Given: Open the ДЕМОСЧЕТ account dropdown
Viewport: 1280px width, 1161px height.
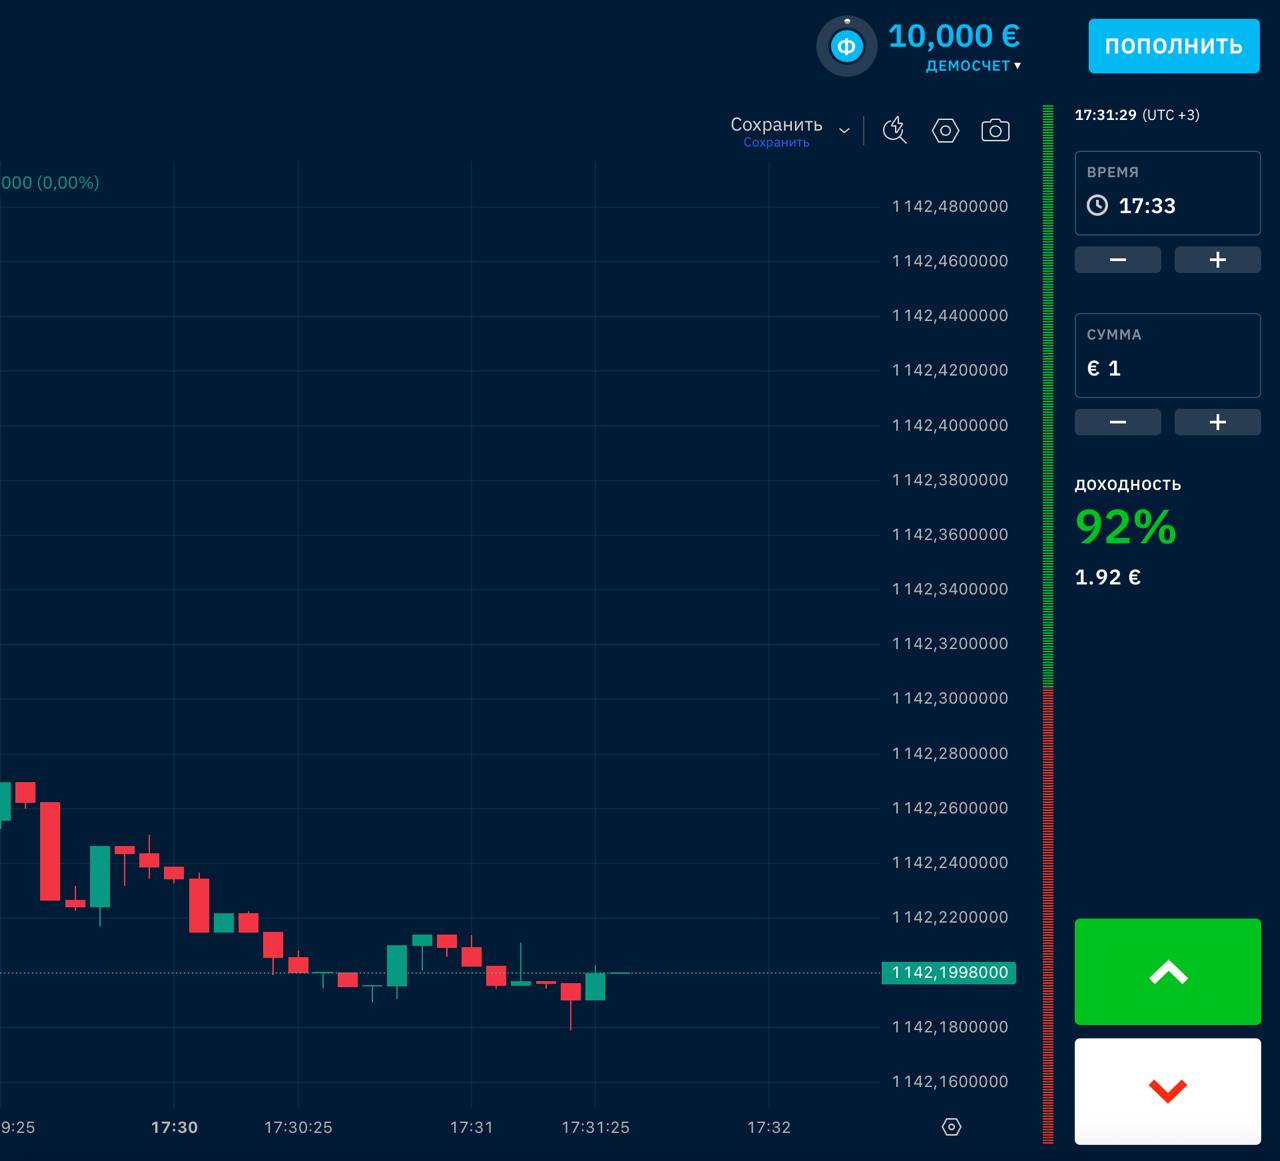Looking at the screenshot, I should [x=970, y=66].
